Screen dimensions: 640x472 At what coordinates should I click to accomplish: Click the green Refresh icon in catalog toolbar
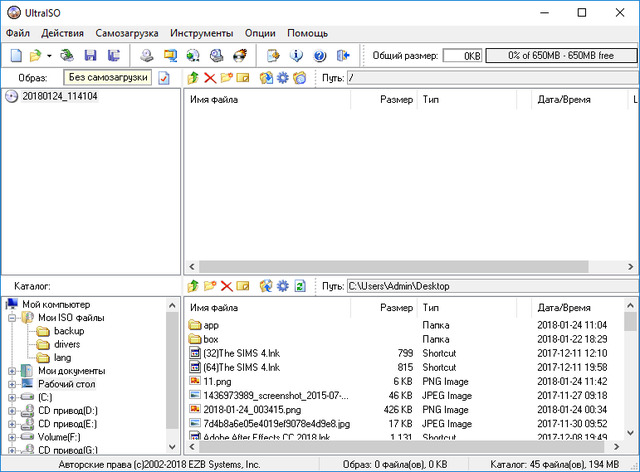click(299, 287)
